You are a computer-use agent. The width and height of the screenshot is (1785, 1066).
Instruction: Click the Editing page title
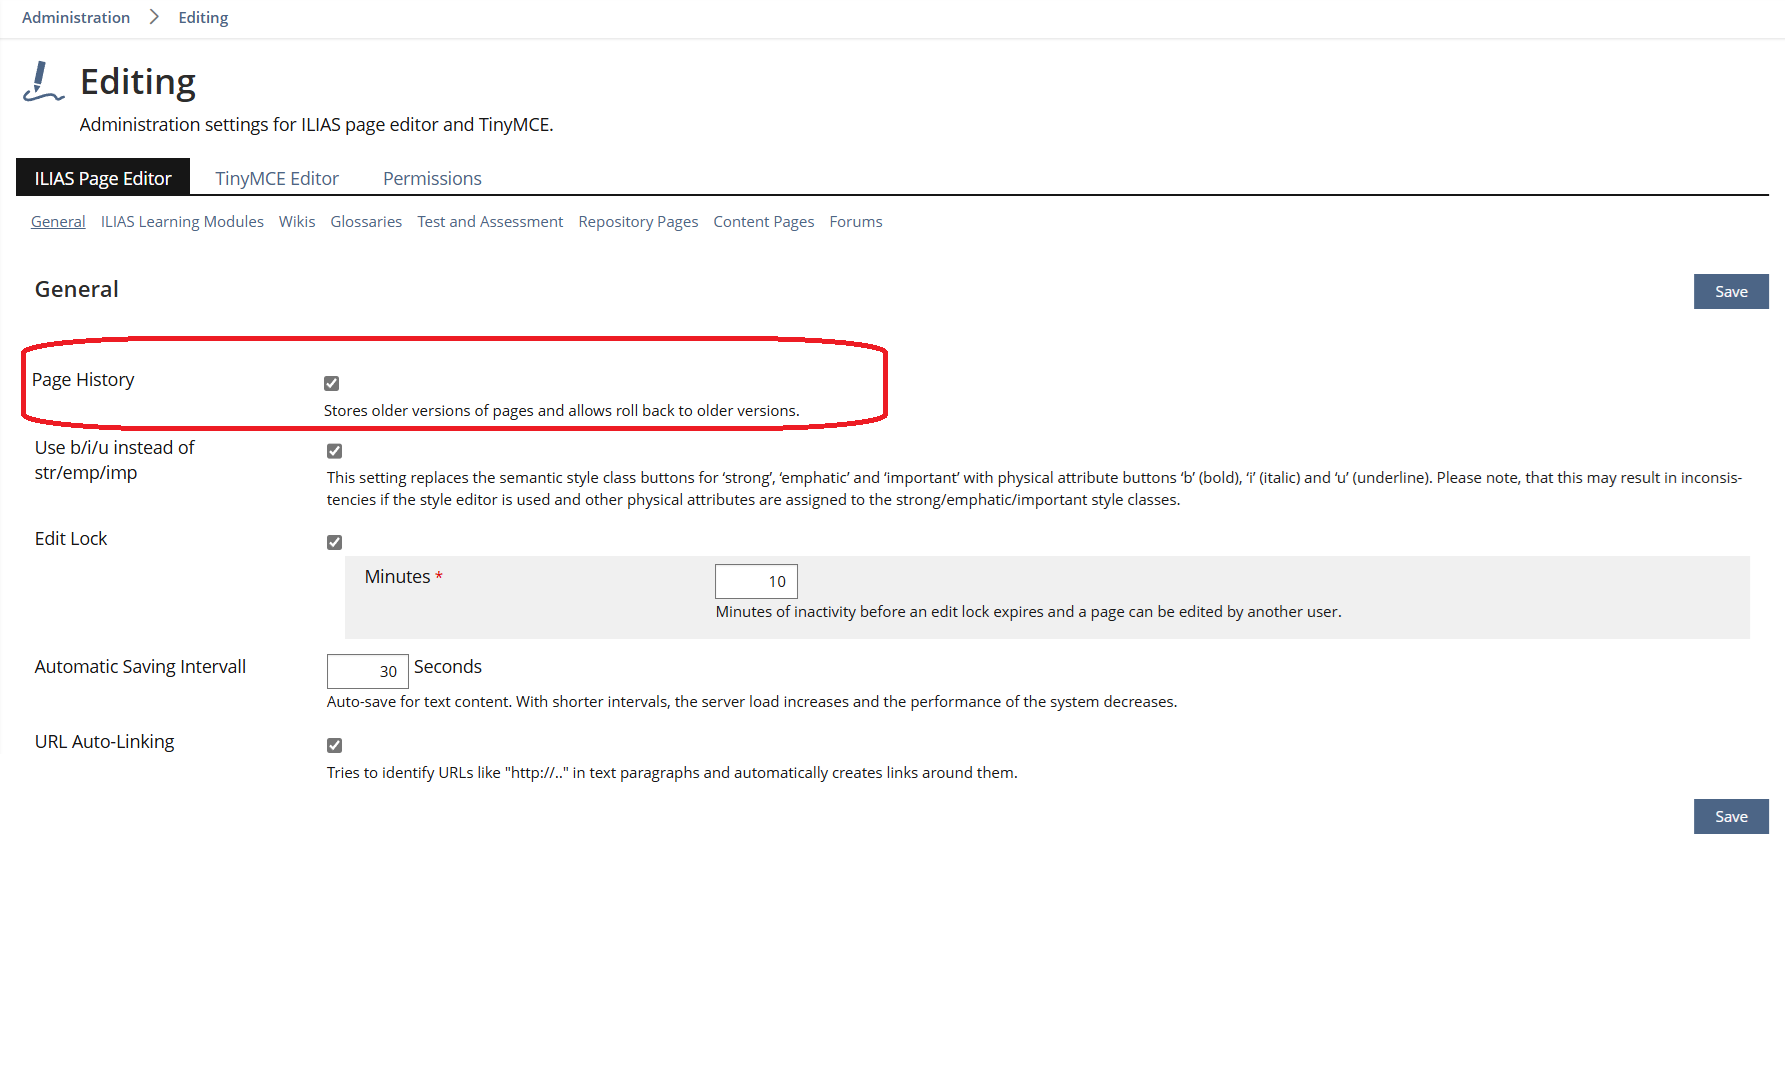(x=138, y=81)
